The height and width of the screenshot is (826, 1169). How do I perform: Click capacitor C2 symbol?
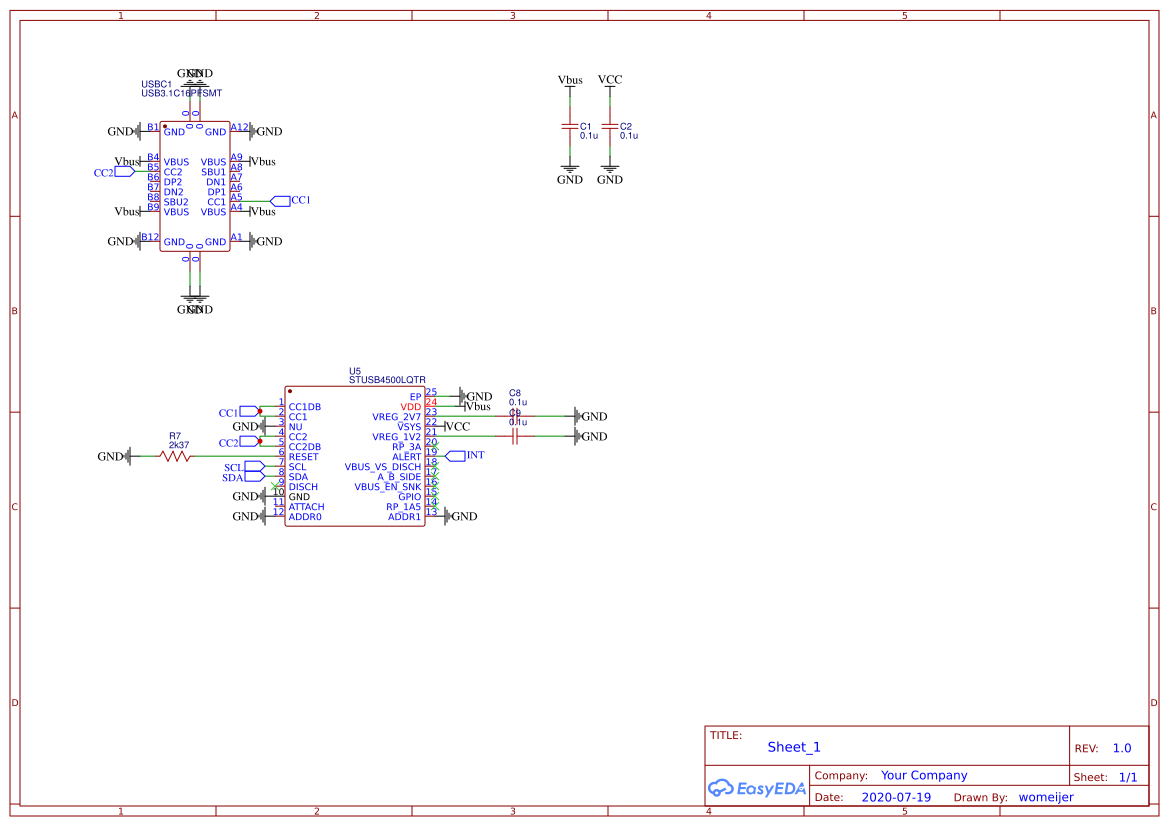(610, 128)
